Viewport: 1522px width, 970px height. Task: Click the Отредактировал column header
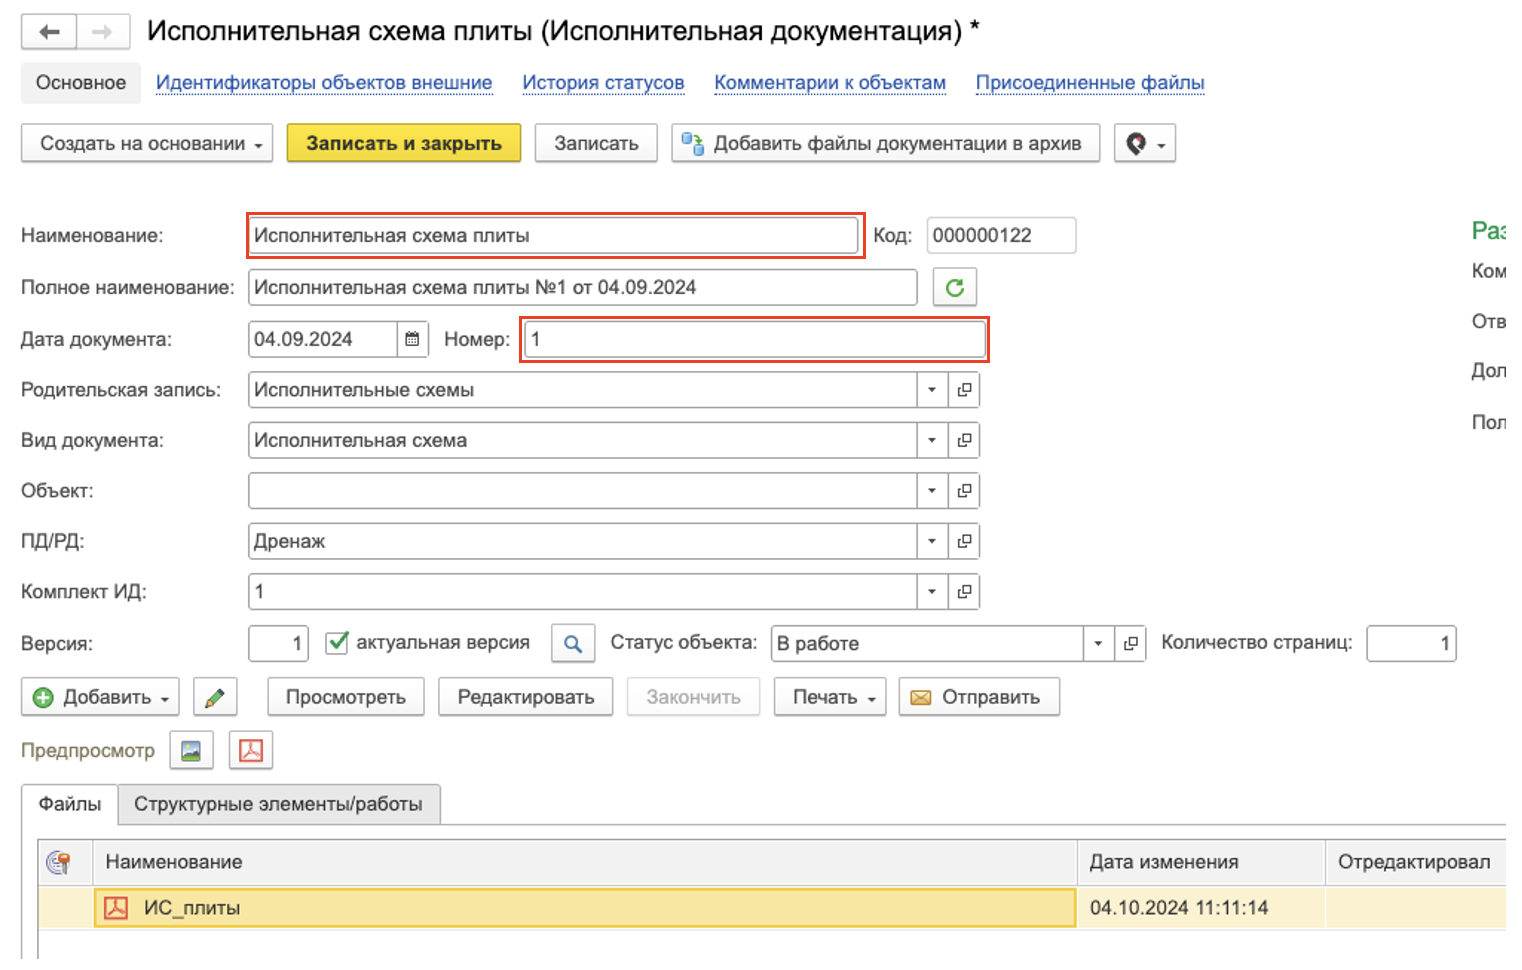1415,862
